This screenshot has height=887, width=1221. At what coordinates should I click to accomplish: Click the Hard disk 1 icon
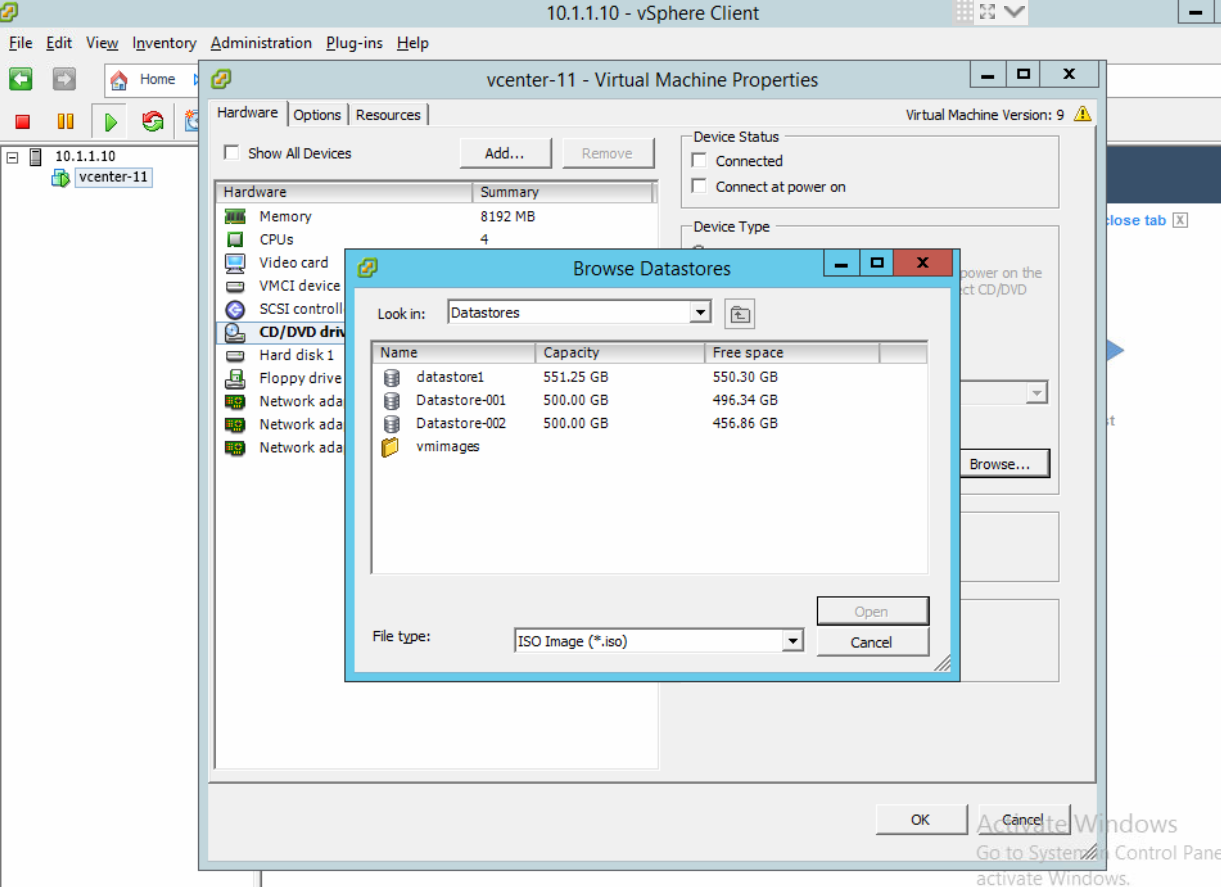pos(235,356)
